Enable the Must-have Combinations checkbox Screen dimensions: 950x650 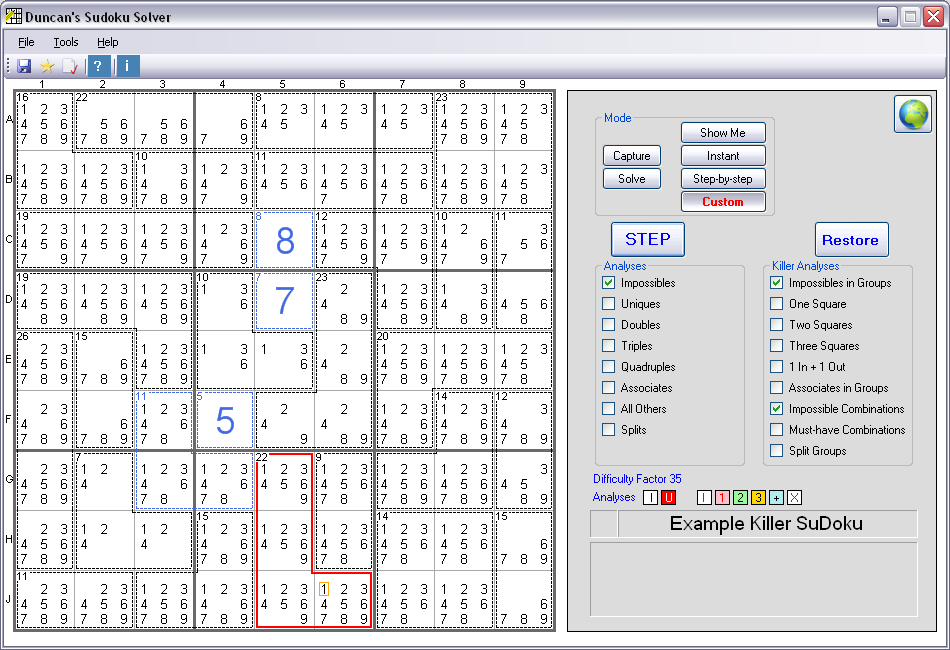coord(776,429)
